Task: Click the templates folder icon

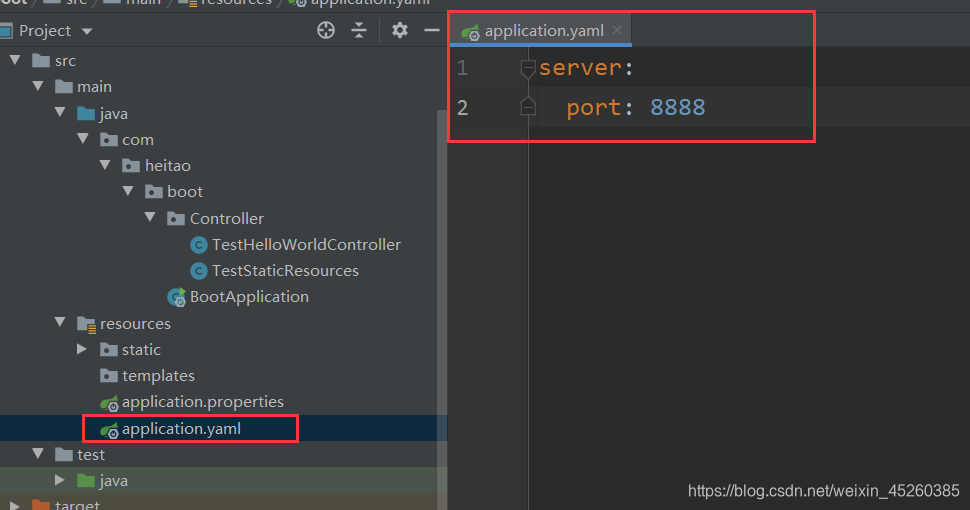Action: click(108, 376)
